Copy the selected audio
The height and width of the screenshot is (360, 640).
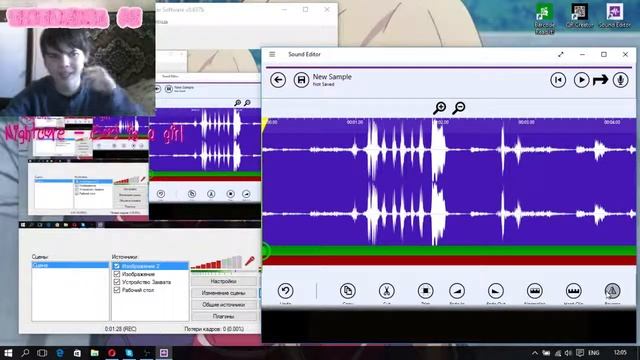tap(347, 291)
